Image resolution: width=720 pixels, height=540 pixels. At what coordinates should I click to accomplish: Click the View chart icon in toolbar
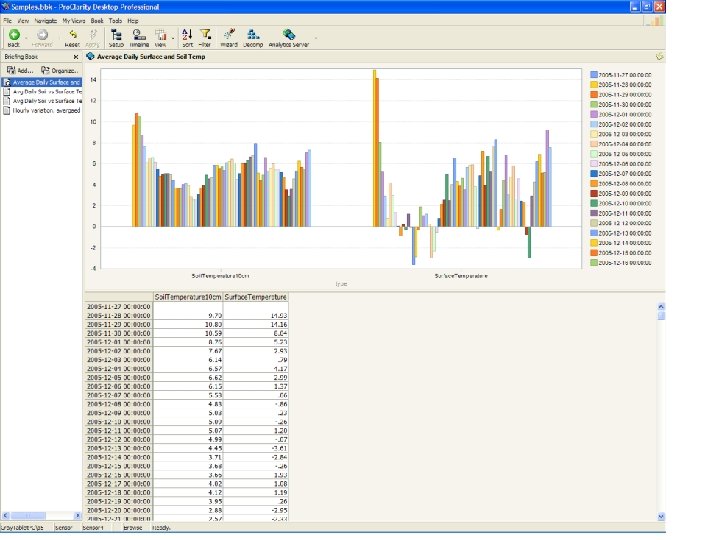point(161,36)
